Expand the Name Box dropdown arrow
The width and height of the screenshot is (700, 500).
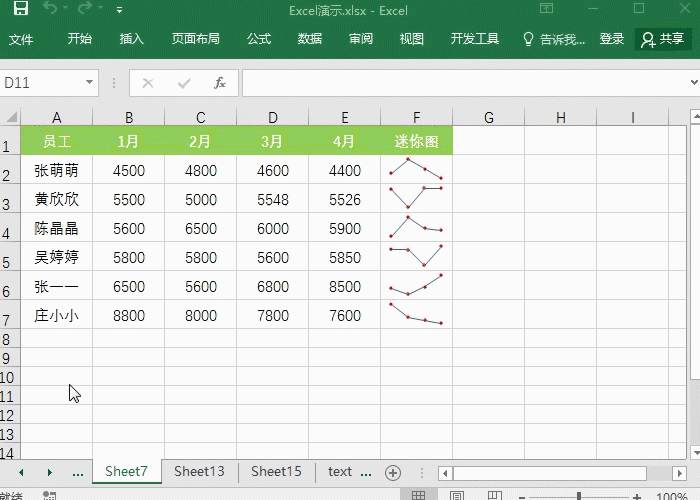89,83
